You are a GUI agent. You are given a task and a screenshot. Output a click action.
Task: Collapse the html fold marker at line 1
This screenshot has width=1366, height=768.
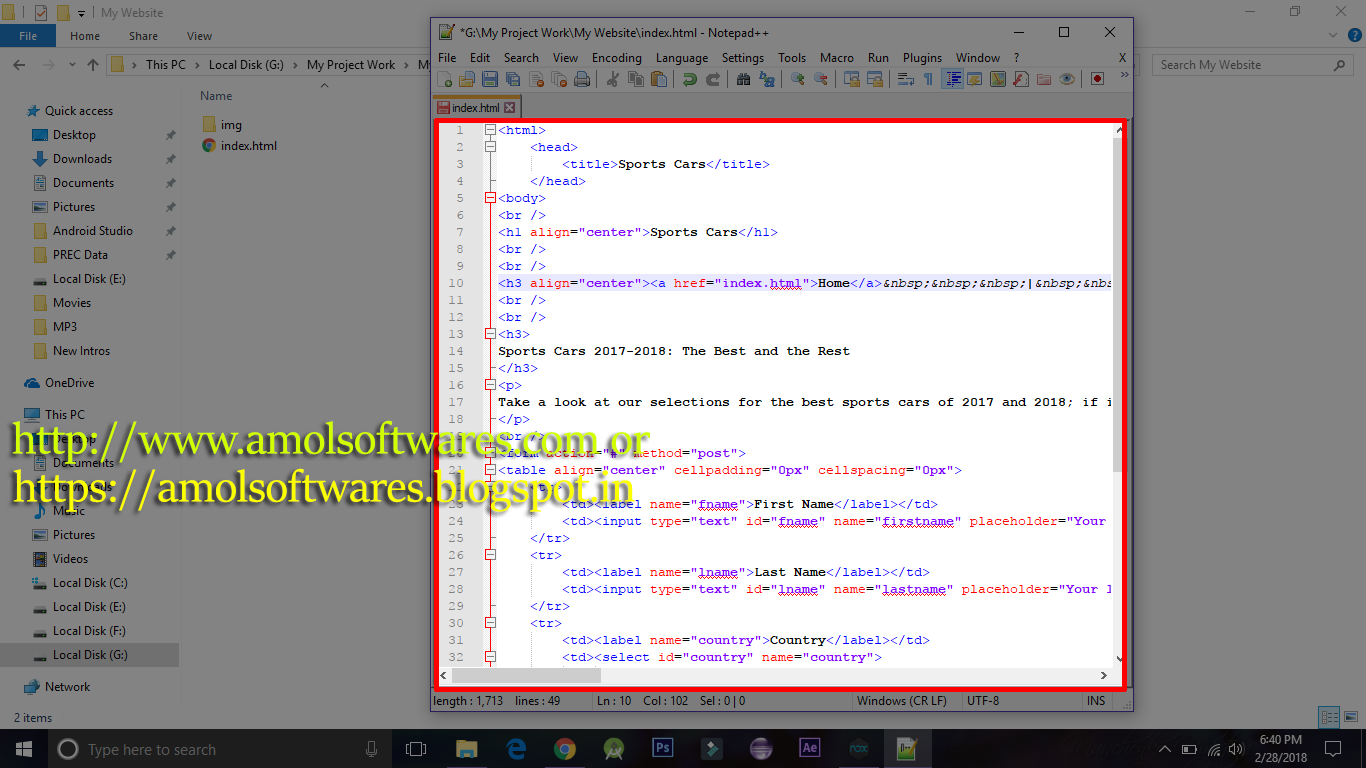tap(489, 129)
